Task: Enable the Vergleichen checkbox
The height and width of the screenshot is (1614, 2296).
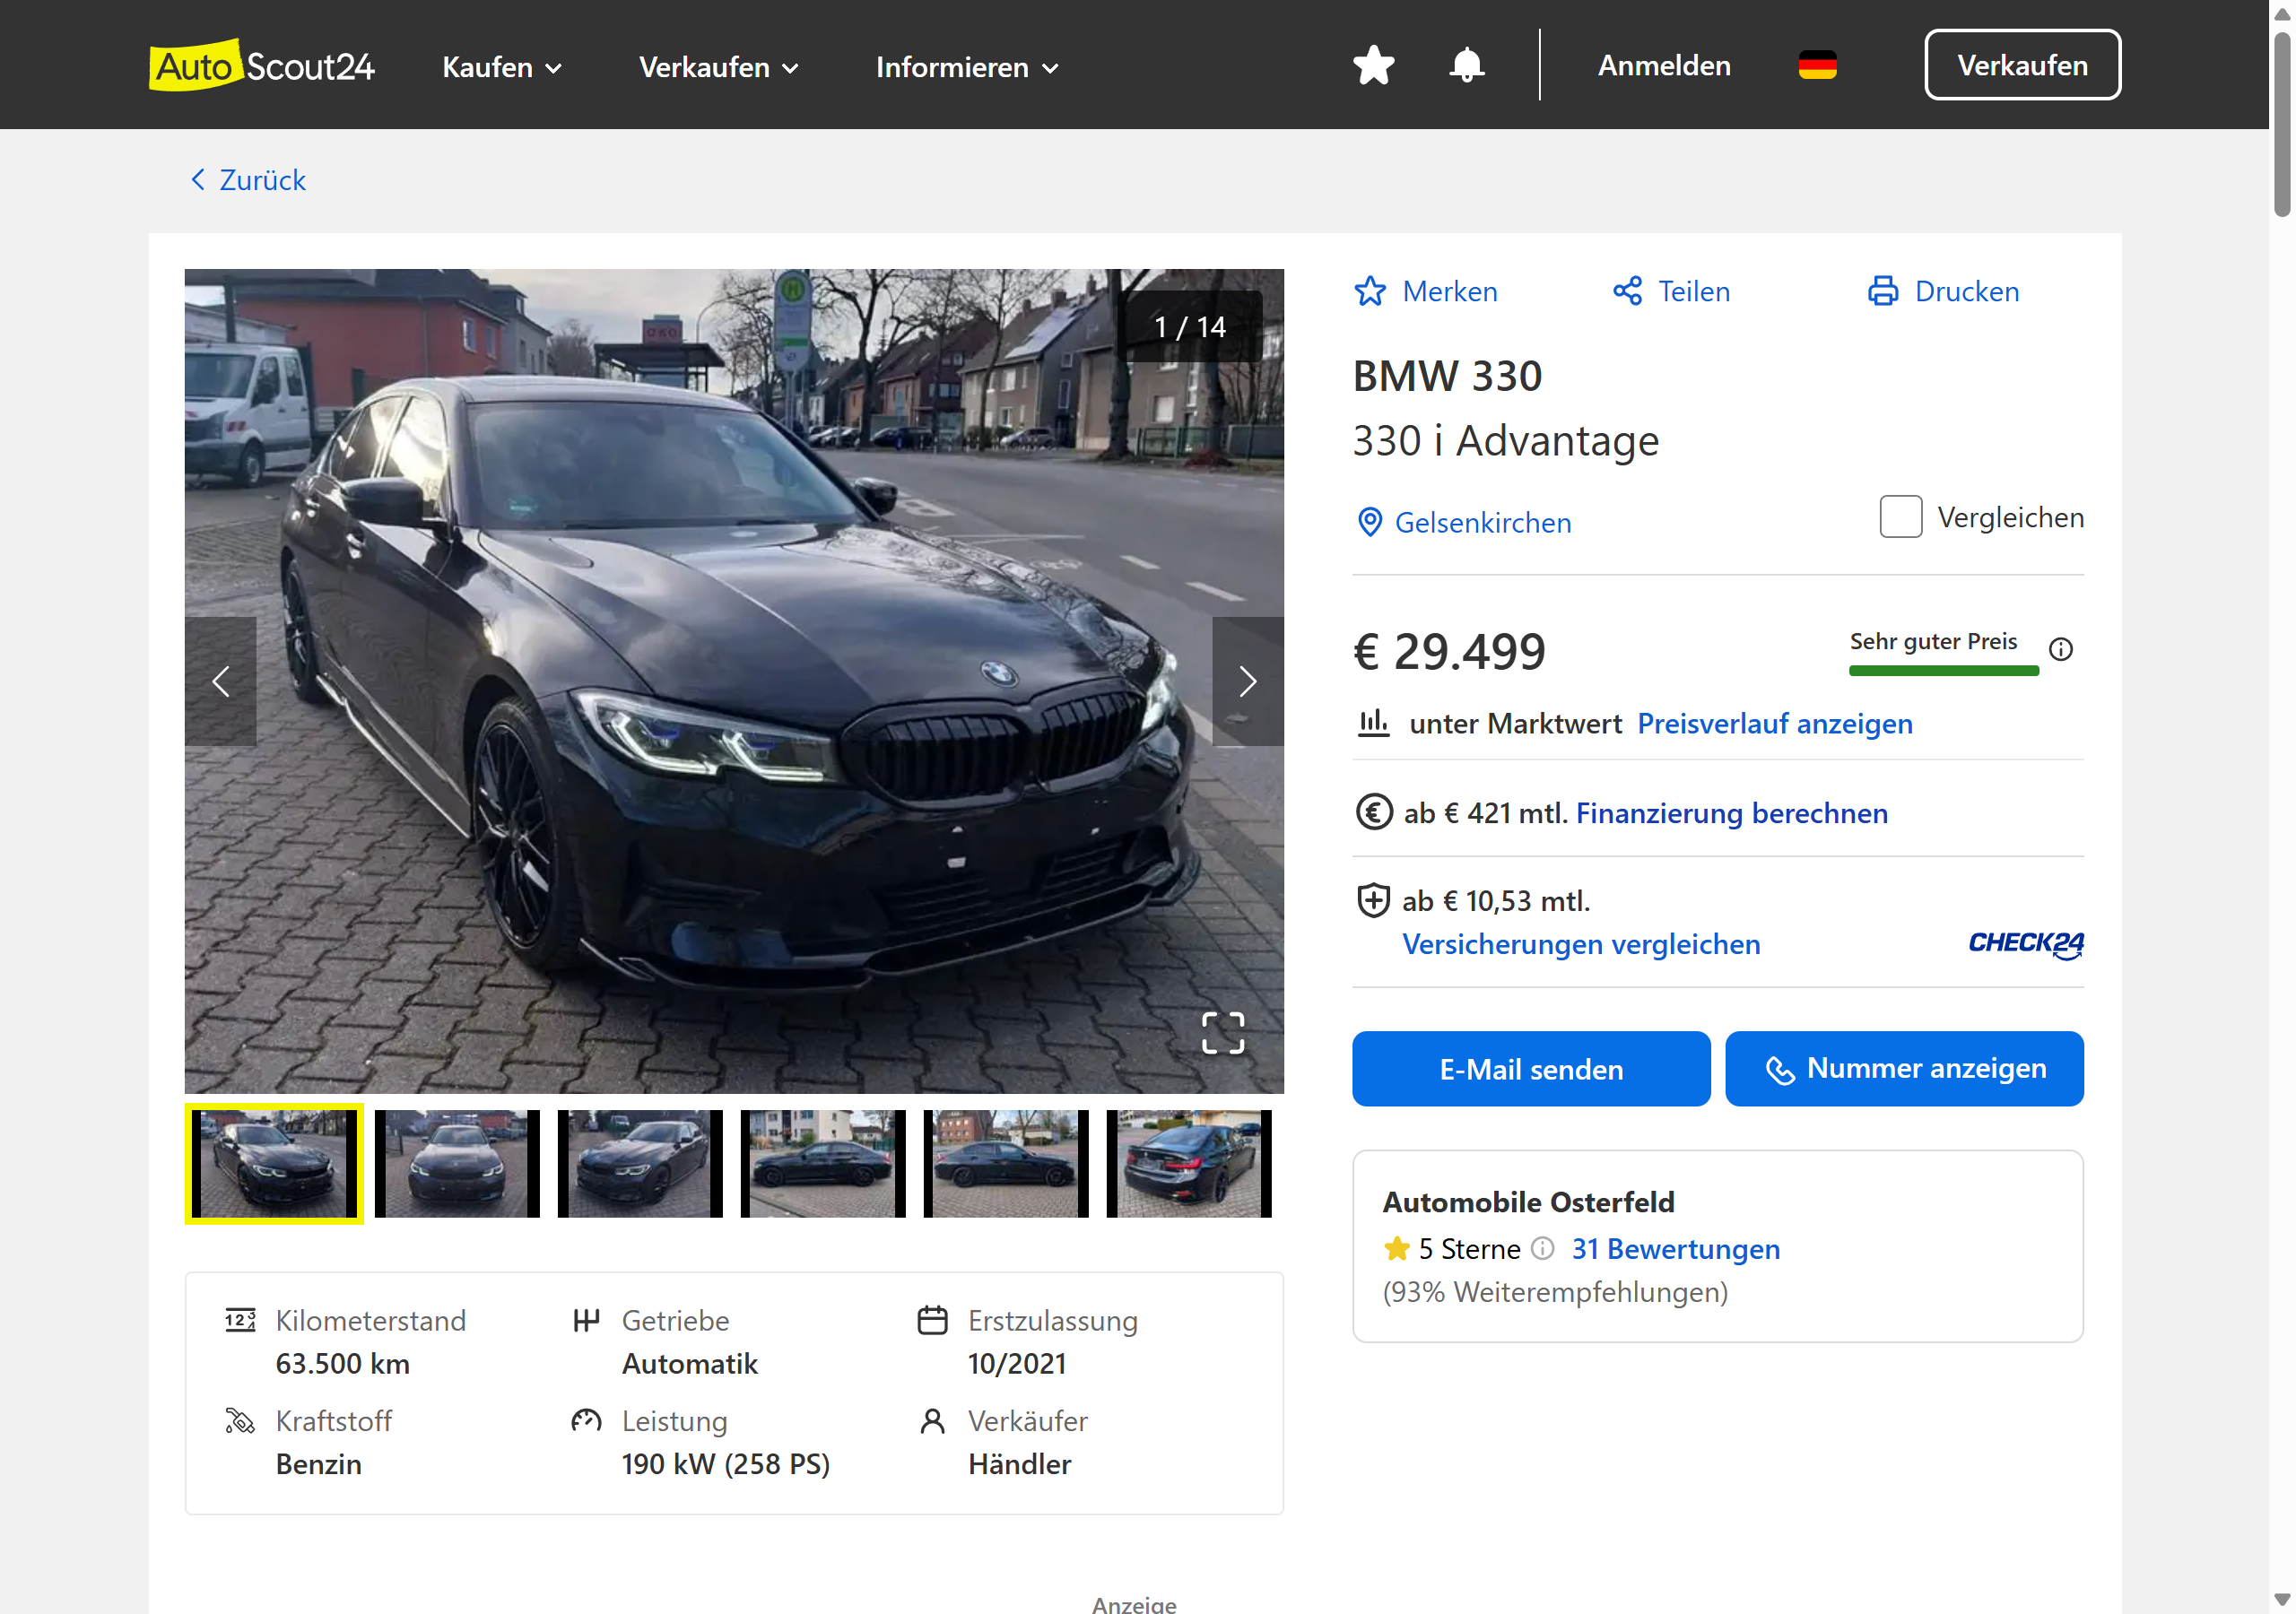Action: pos(1900,516)
